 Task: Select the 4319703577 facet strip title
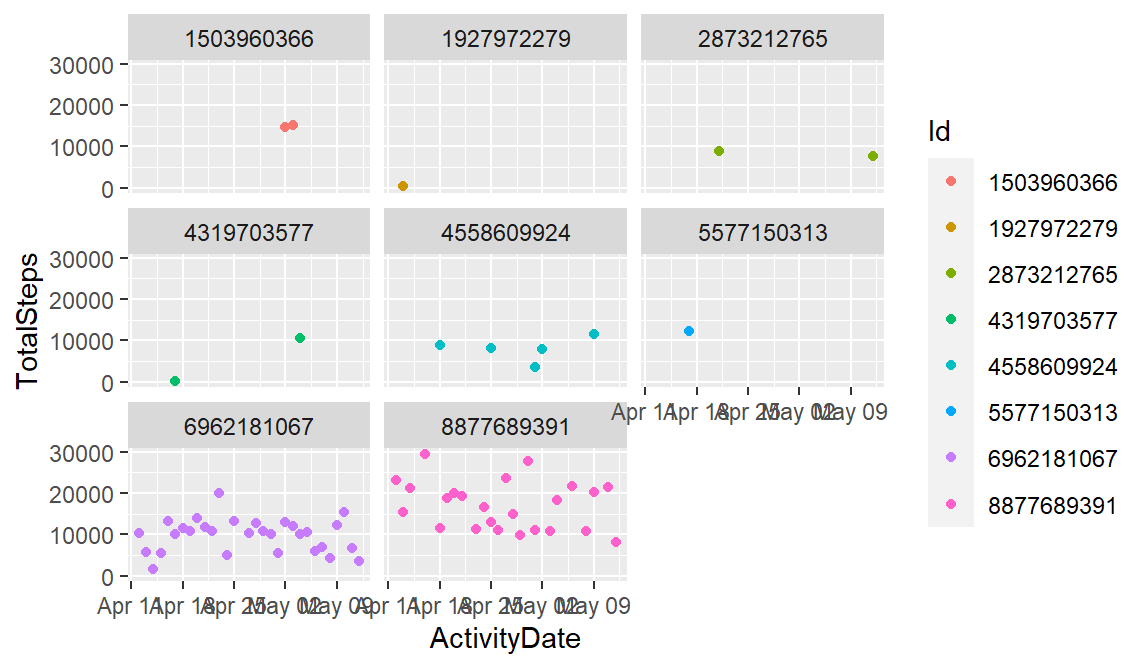point(250,233)
